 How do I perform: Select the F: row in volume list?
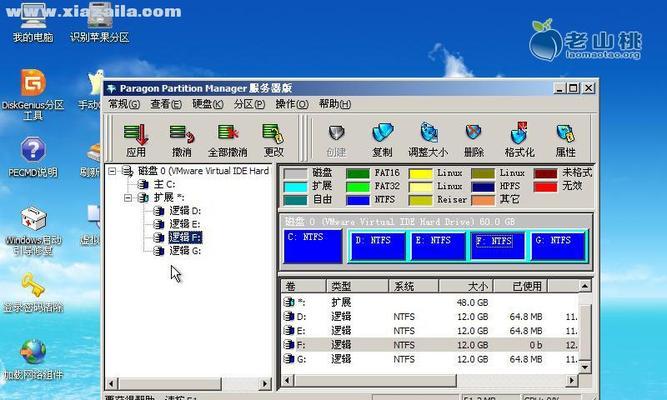tap(430, 345)
